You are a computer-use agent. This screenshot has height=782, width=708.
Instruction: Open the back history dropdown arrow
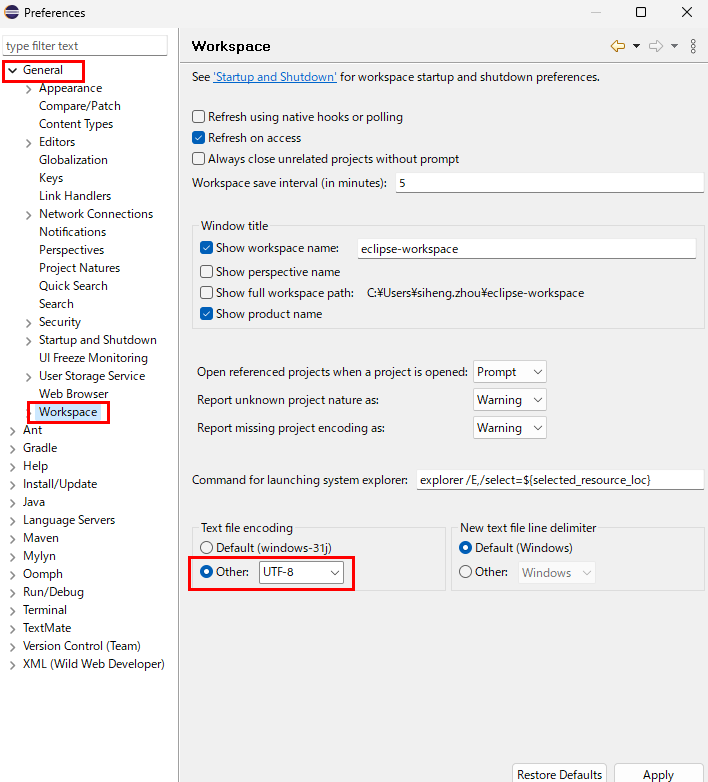(x=636, y=46)
